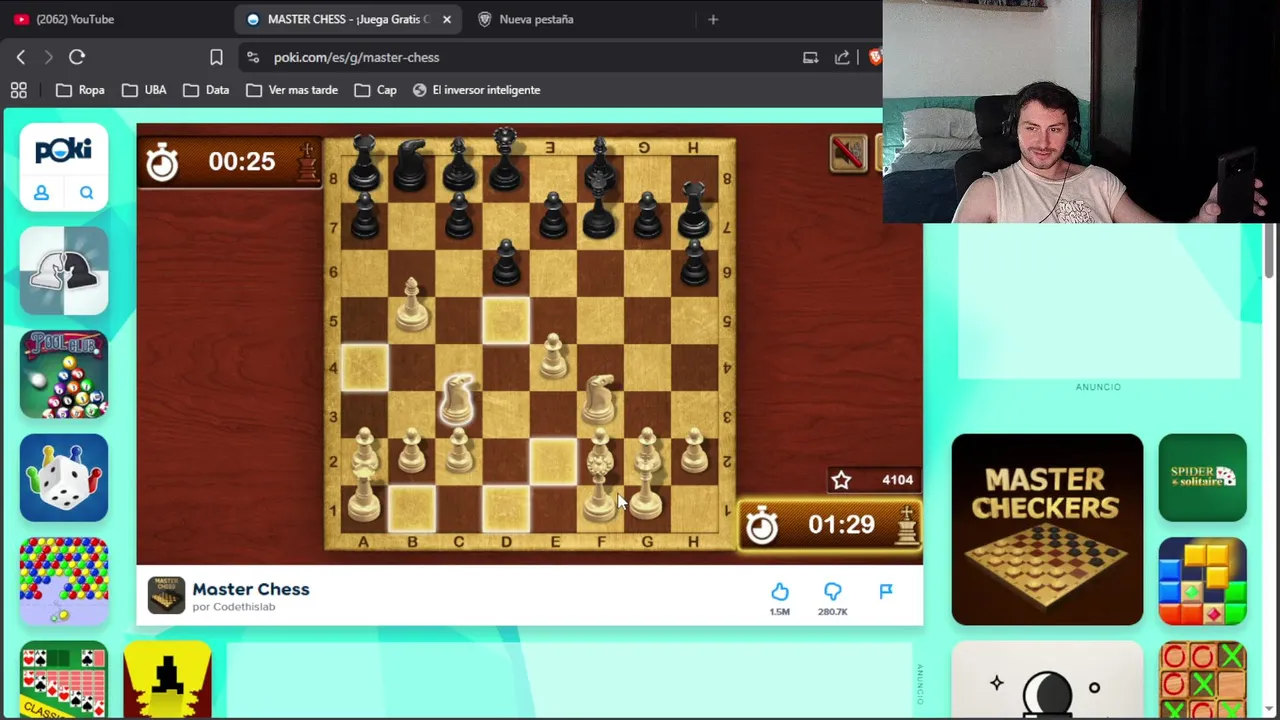Open Pool Club game thumbnail

[x=64, y=374]
